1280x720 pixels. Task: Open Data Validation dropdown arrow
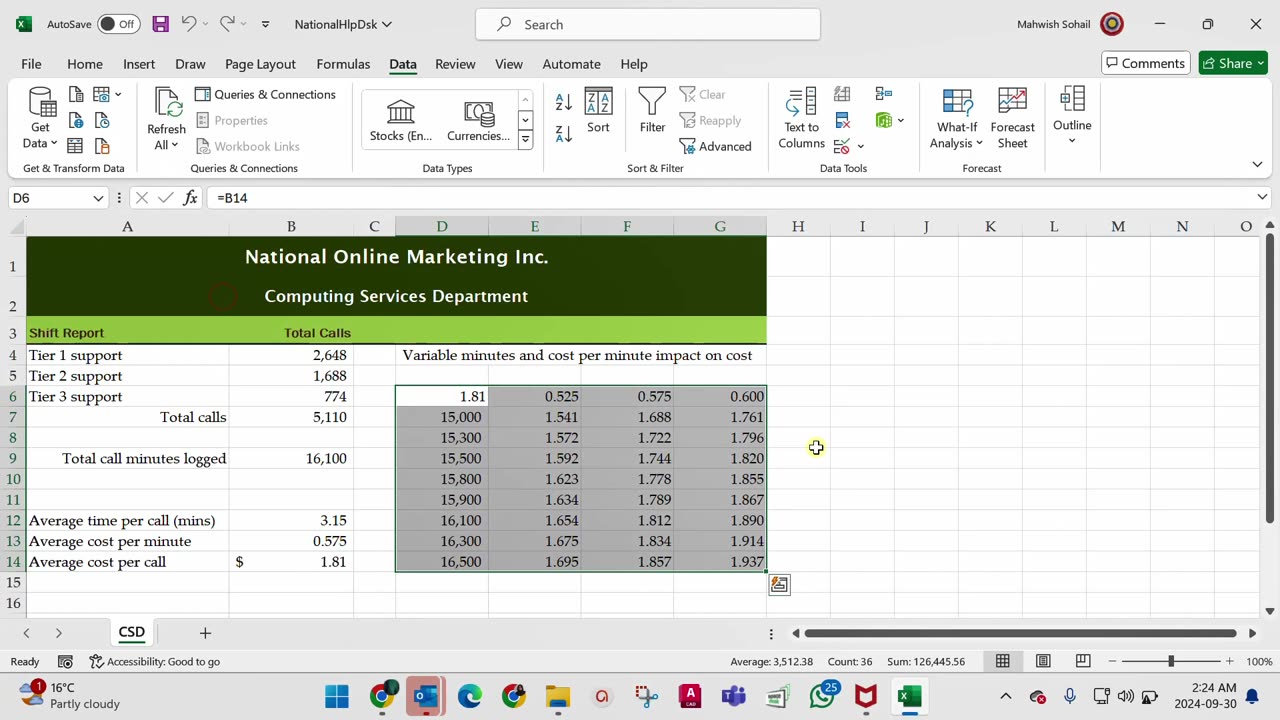(860, 147)
